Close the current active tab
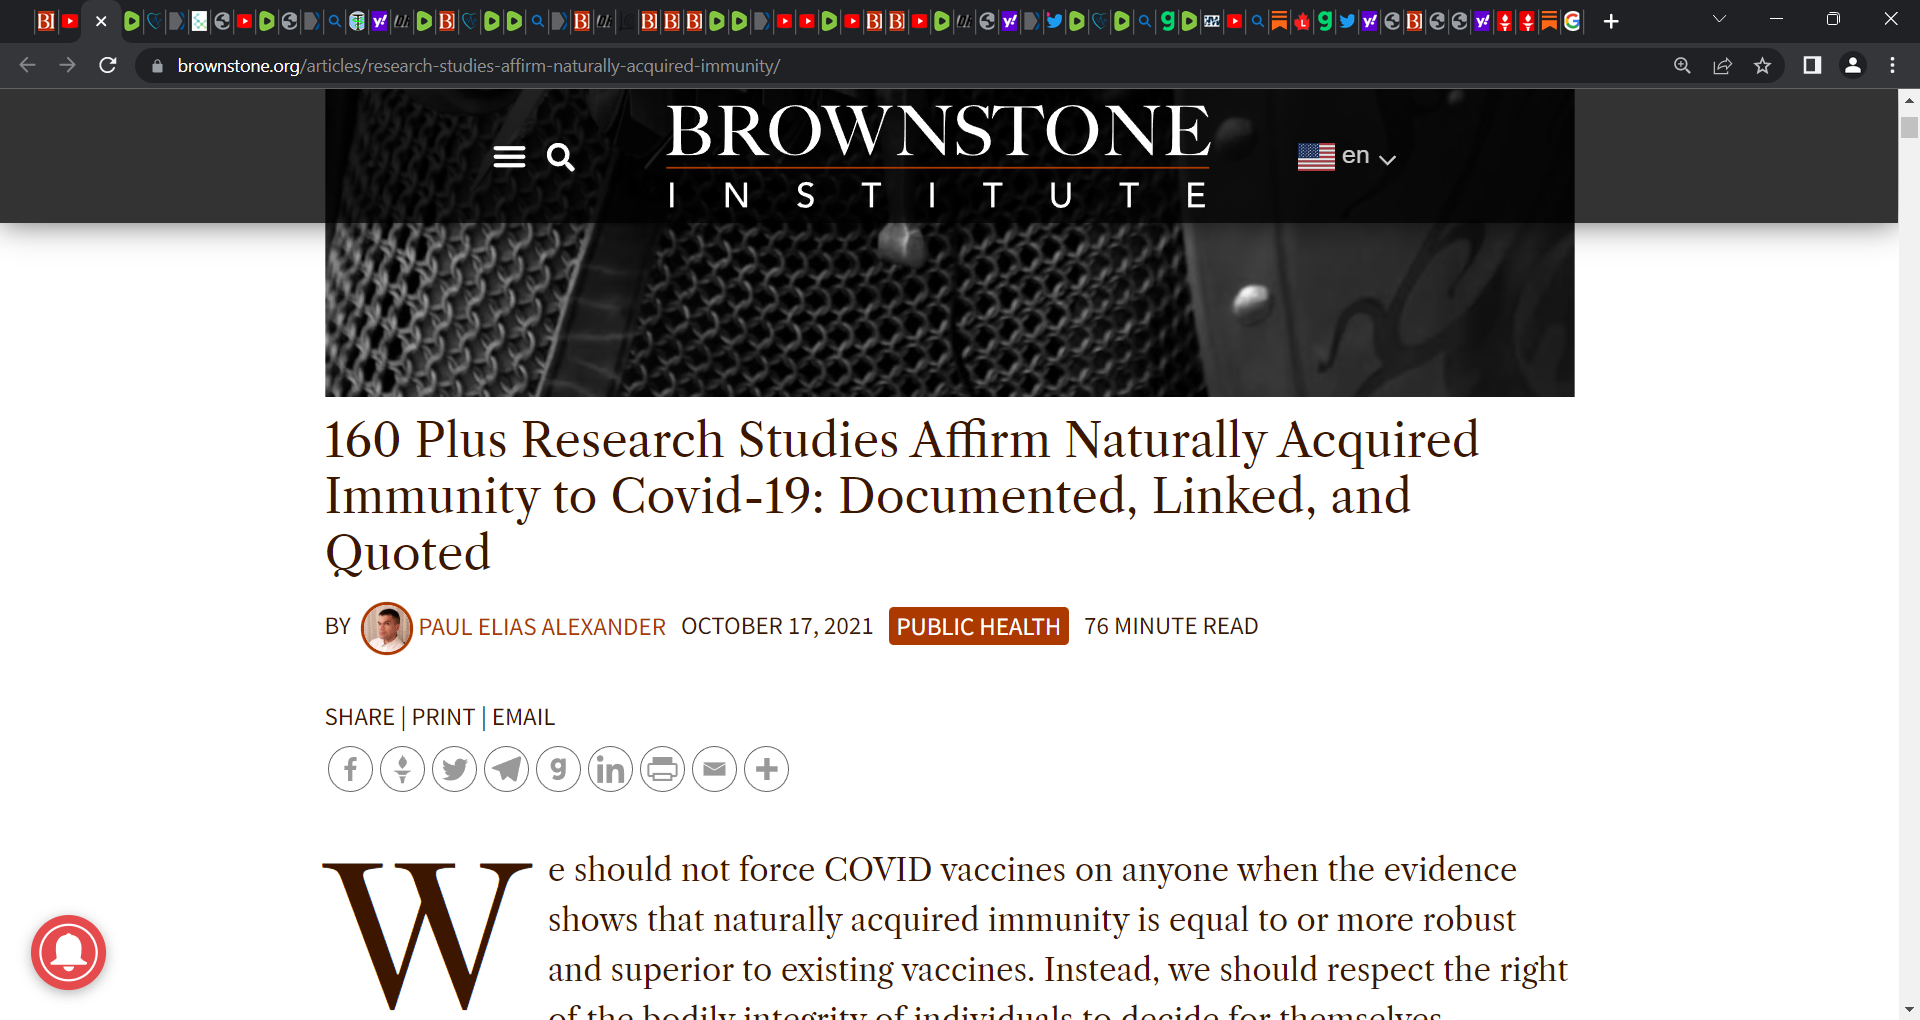The height and width of the screenshot is (1020, 1920). click(101, 21)
